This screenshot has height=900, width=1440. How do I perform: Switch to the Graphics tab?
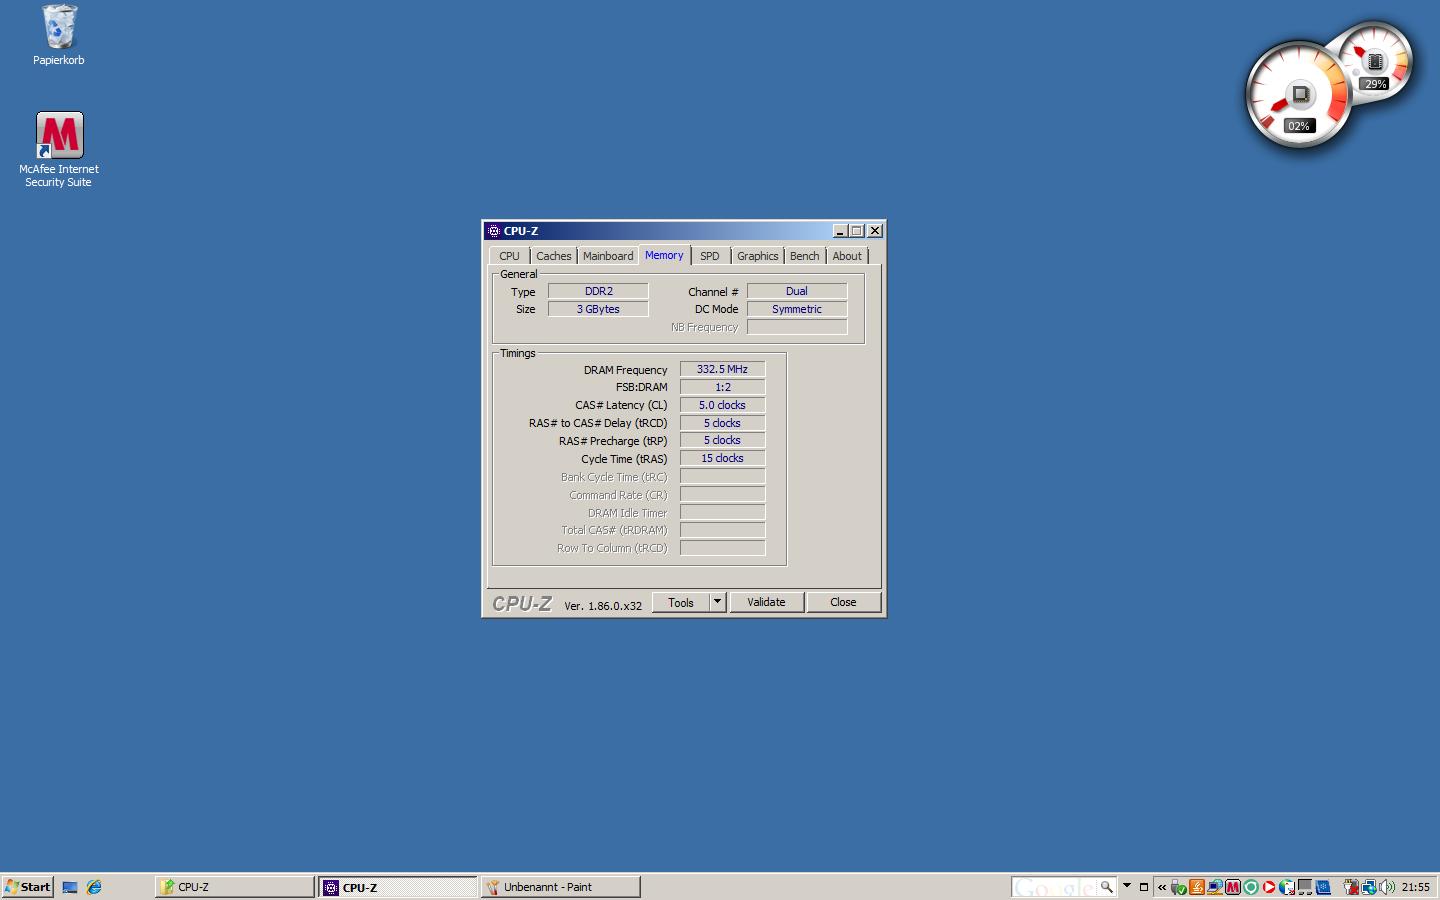coord(757,256)
